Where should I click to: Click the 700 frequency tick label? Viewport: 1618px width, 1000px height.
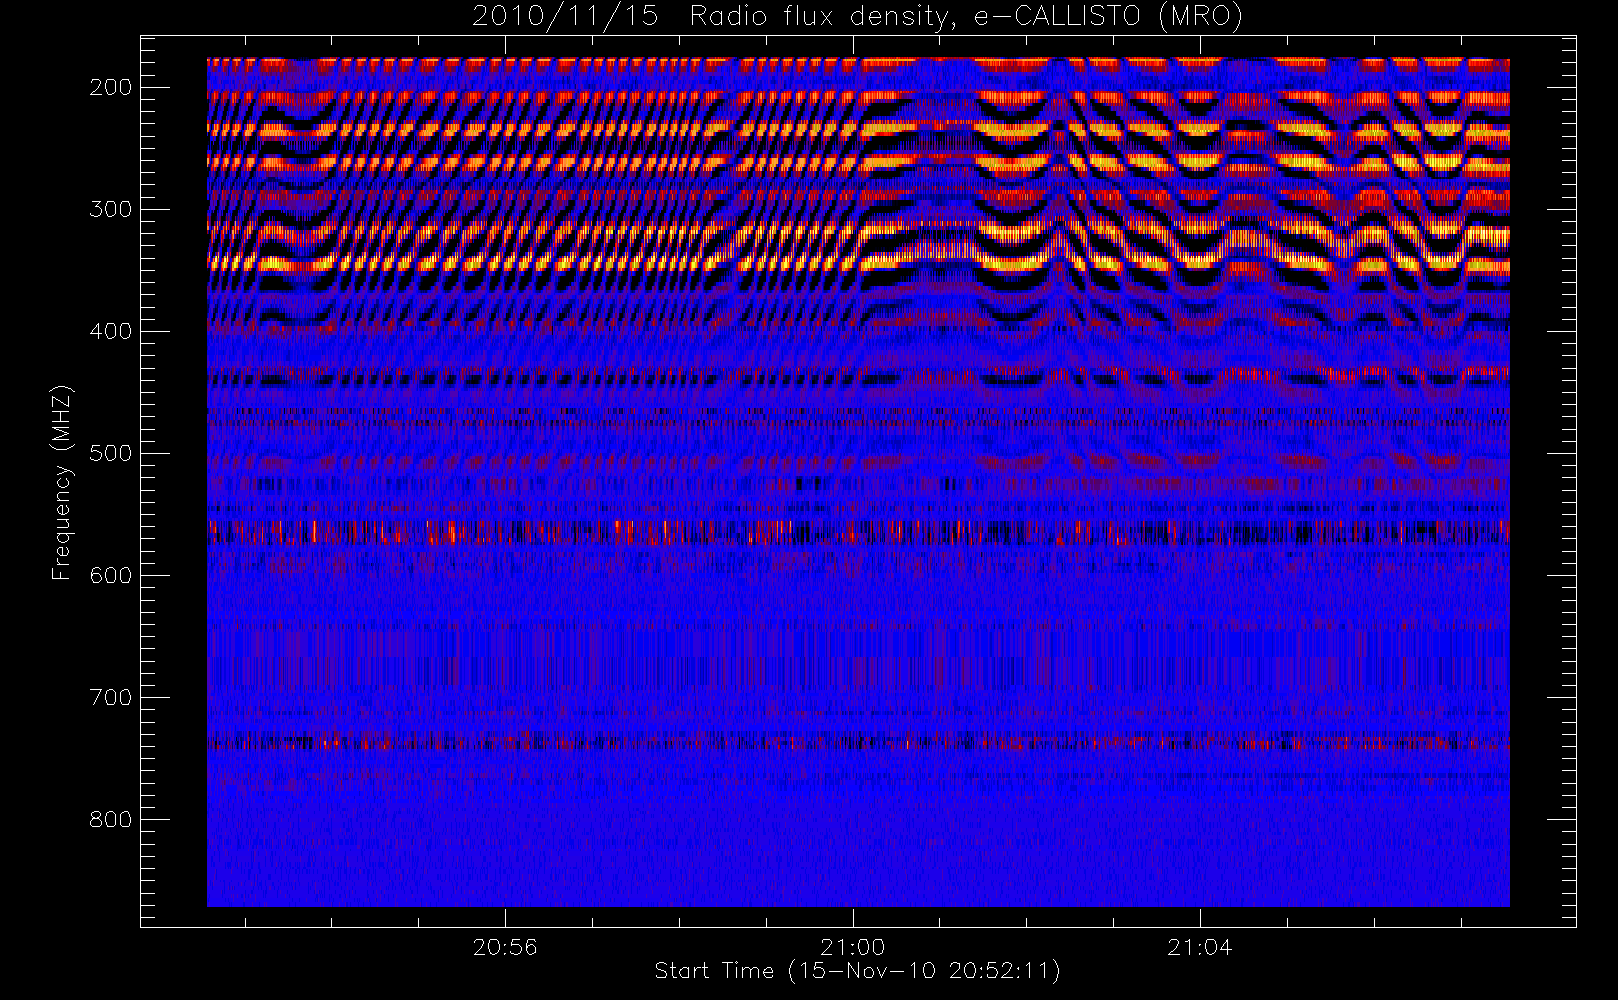(x=110, y=697)
